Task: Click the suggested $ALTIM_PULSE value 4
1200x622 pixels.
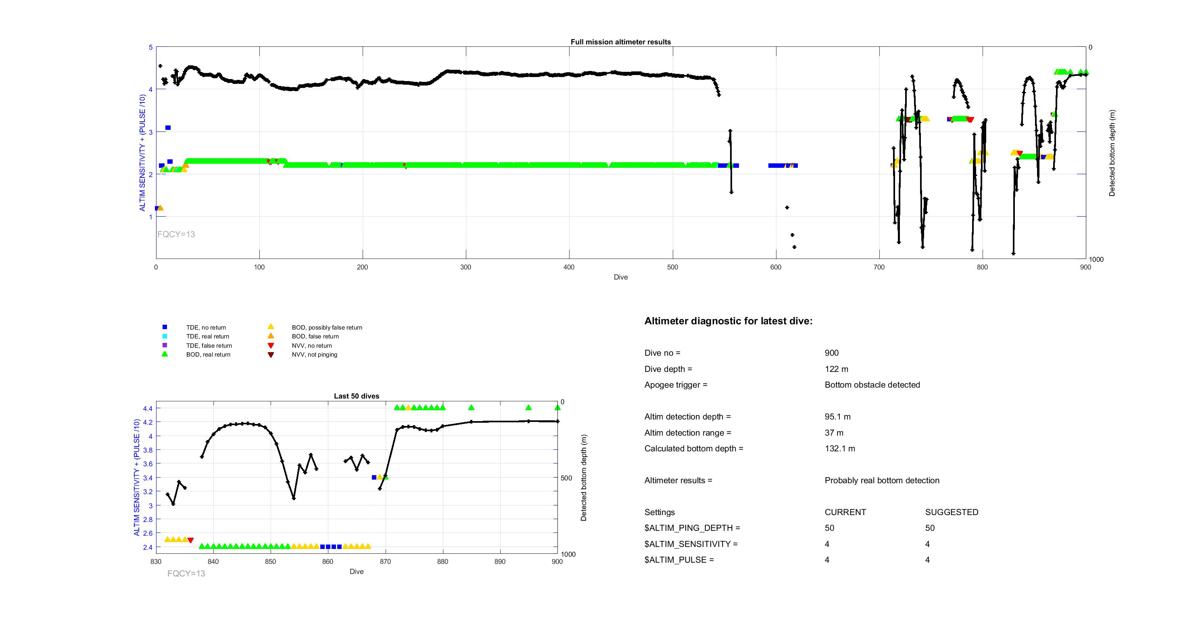Action: tap(929, 560)
